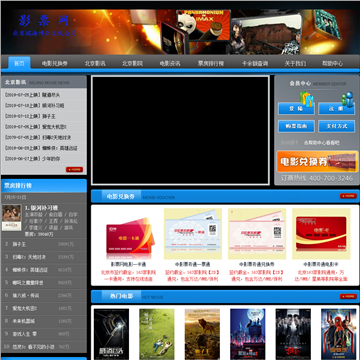Select 关于我们 in the navigation bar
The width and height of the screenshot is (360, 360).
(295, 63)
